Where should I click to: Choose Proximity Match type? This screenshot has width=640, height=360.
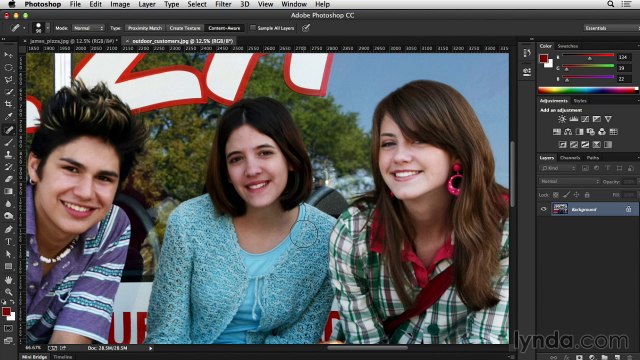tap(144, 28)
